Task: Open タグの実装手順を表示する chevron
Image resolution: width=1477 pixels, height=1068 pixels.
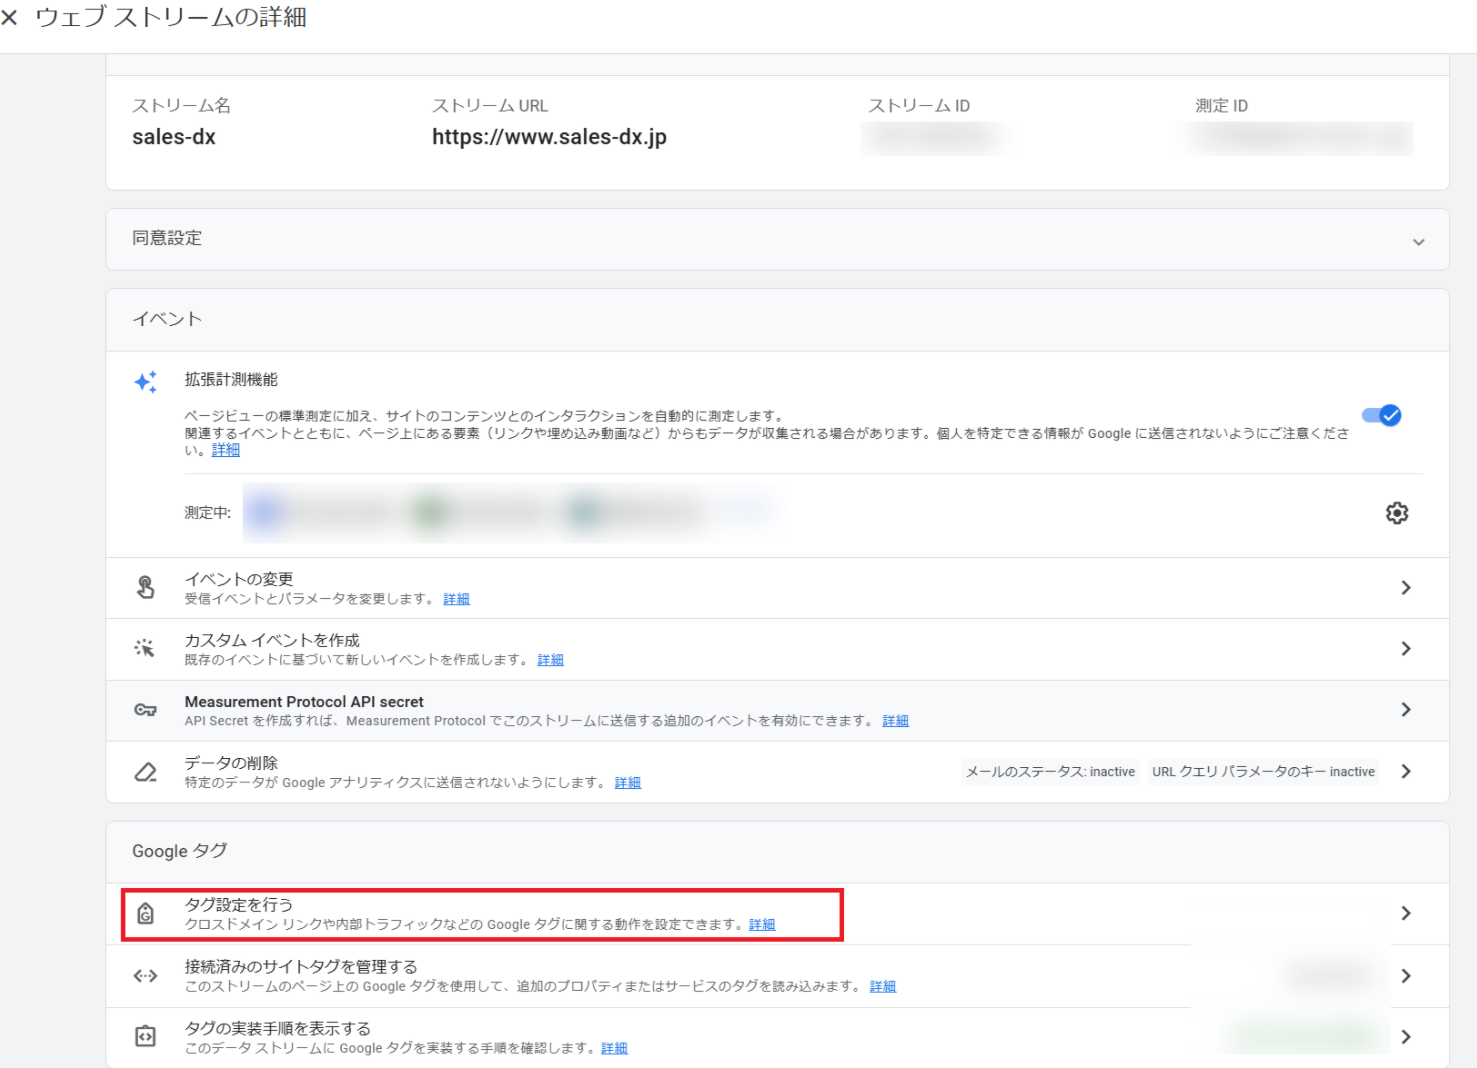Action: [x=1406, y=1037]
